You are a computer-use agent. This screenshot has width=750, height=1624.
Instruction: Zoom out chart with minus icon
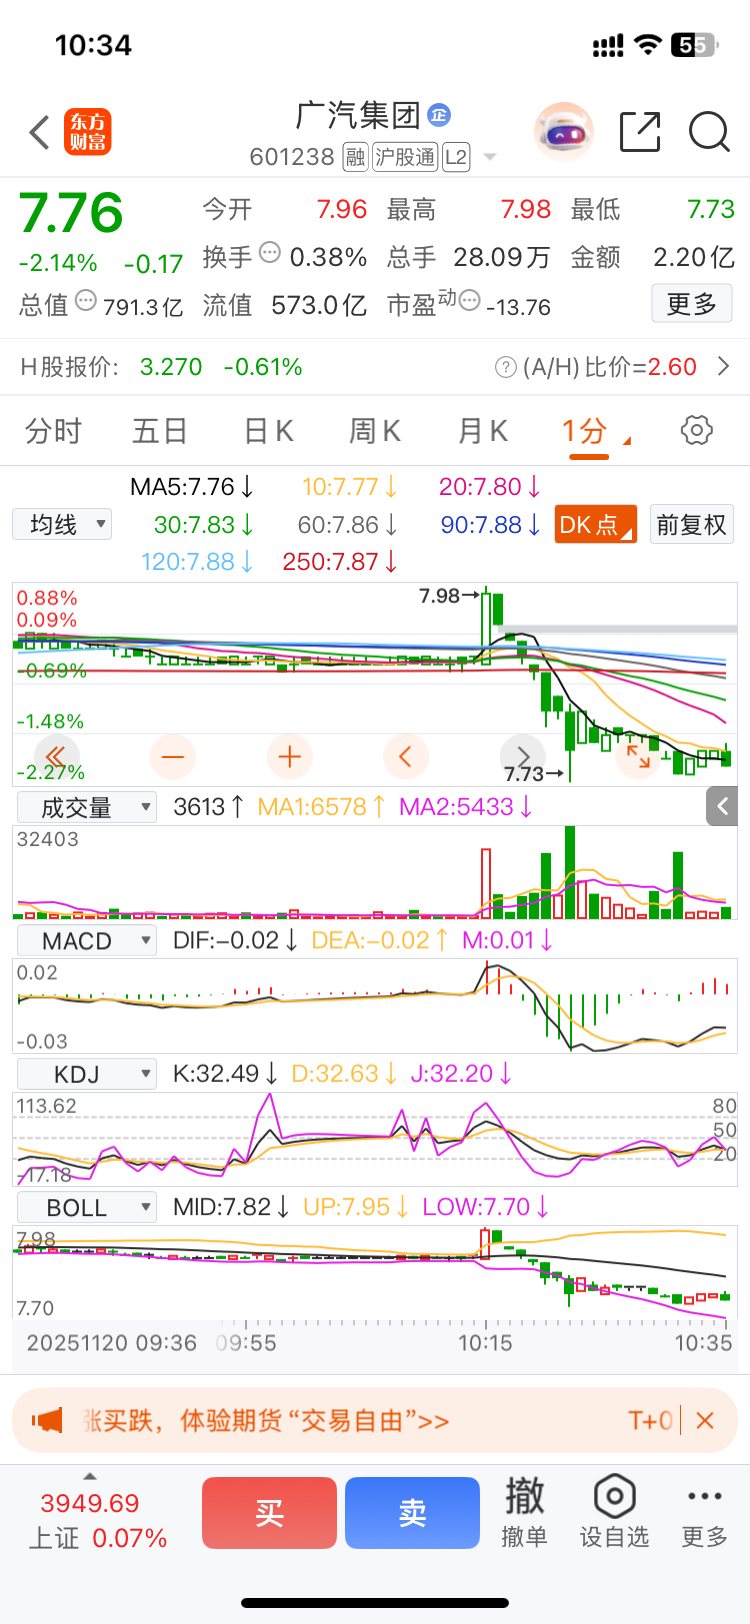coord(172,756)
